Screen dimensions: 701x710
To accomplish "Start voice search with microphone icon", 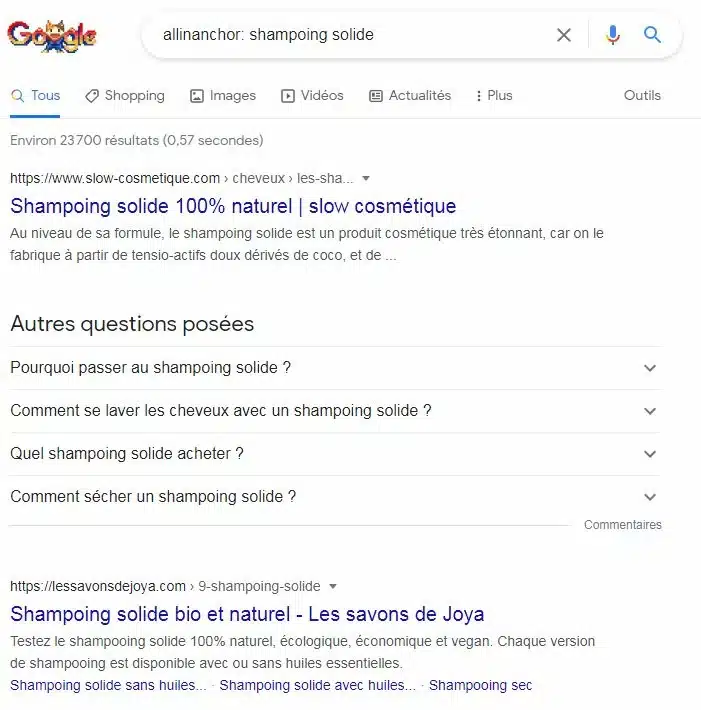I will click(x=613, y=35).
